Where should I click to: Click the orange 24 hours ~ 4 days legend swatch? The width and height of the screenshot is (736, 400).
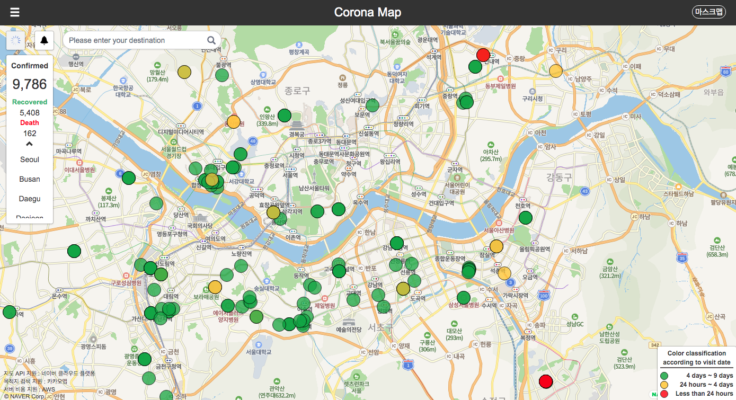pos(664,384)
